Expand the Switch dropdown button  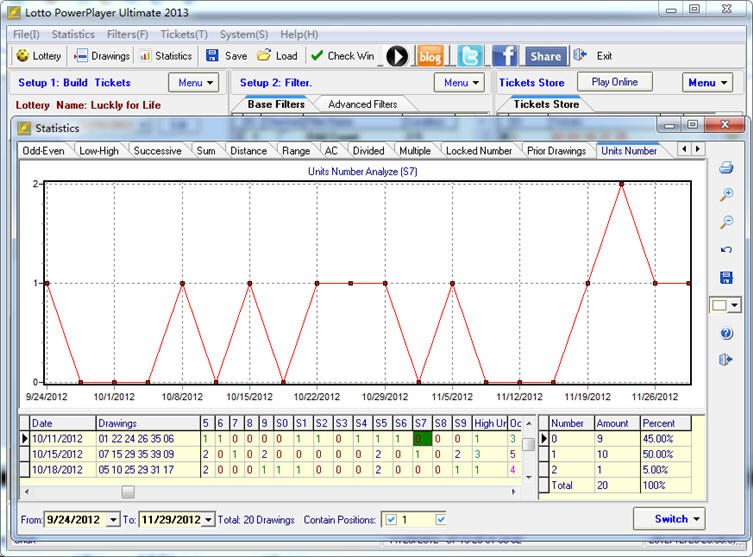[x=669, y=519]
